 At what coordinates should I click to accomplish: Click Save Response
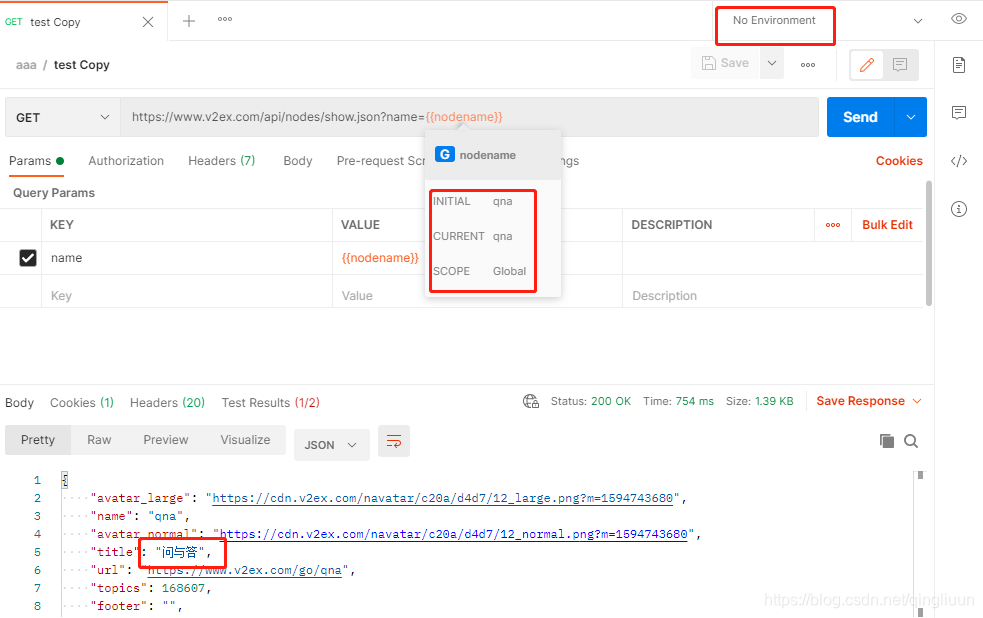click(x=860, y=401)
